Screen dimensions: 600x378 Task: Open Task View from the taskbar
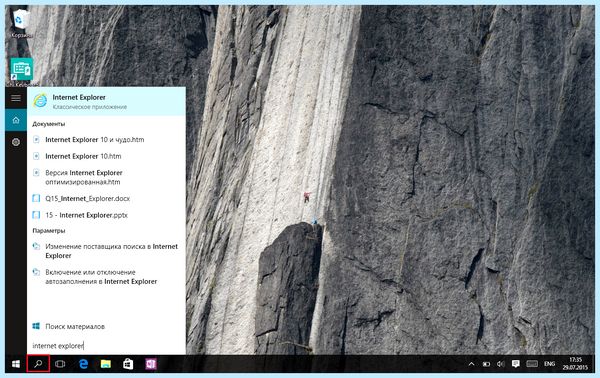point(60,364)
